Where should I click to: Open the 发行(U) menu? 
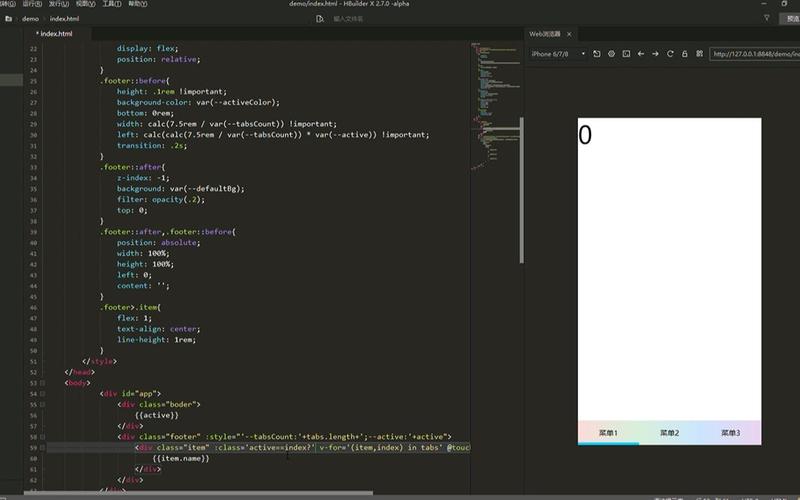(x=59, y=4)
